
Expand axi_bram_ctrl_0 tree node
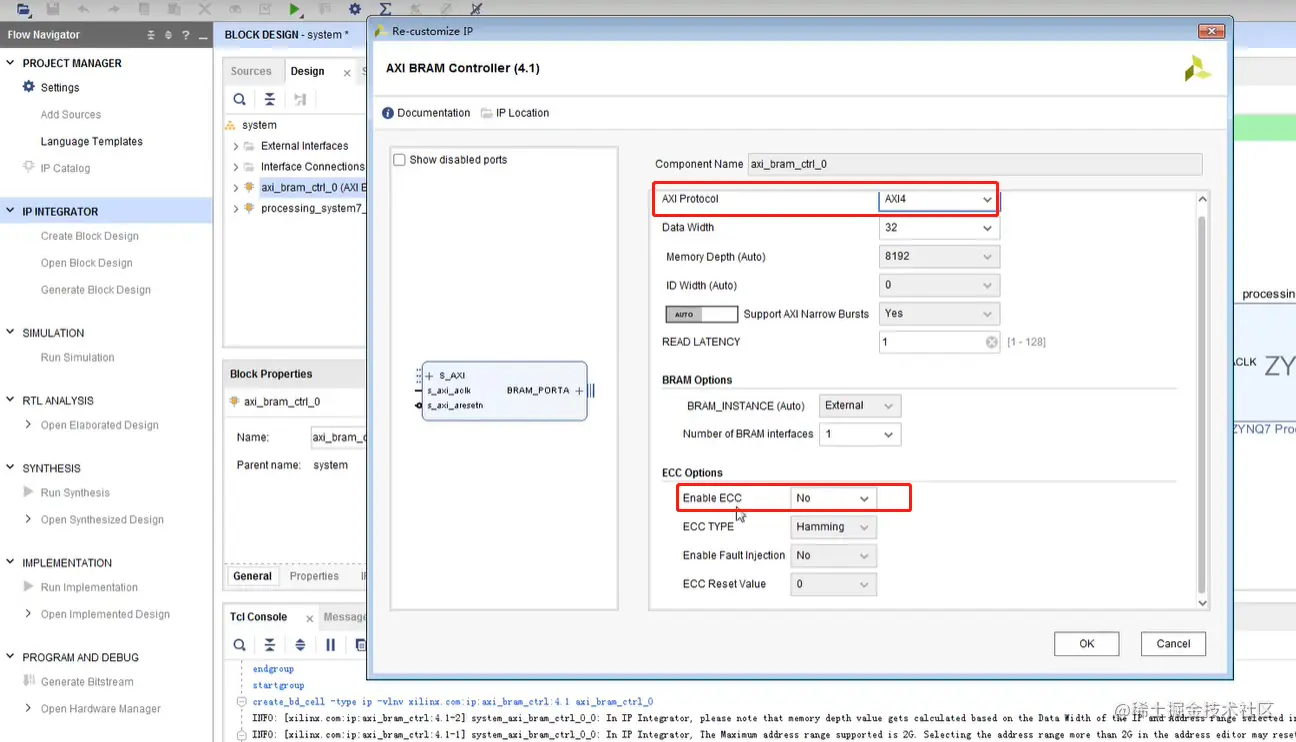[x=236, y=187]
